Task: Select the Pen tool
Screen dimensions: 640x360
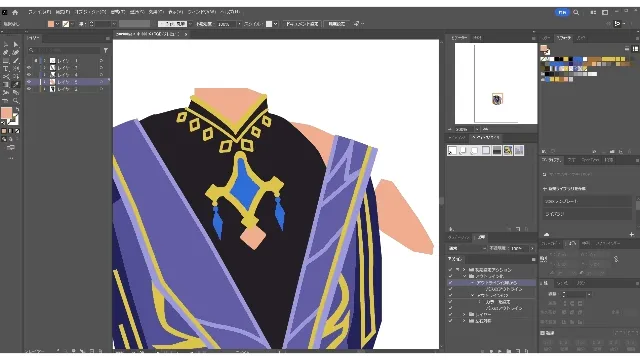Action: 6,52
